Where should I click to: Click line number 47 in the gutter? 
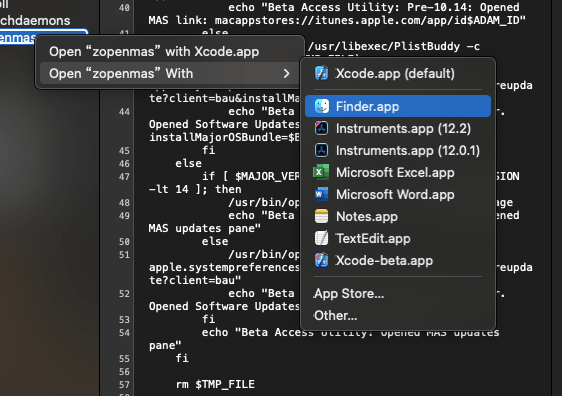[124, 176]
